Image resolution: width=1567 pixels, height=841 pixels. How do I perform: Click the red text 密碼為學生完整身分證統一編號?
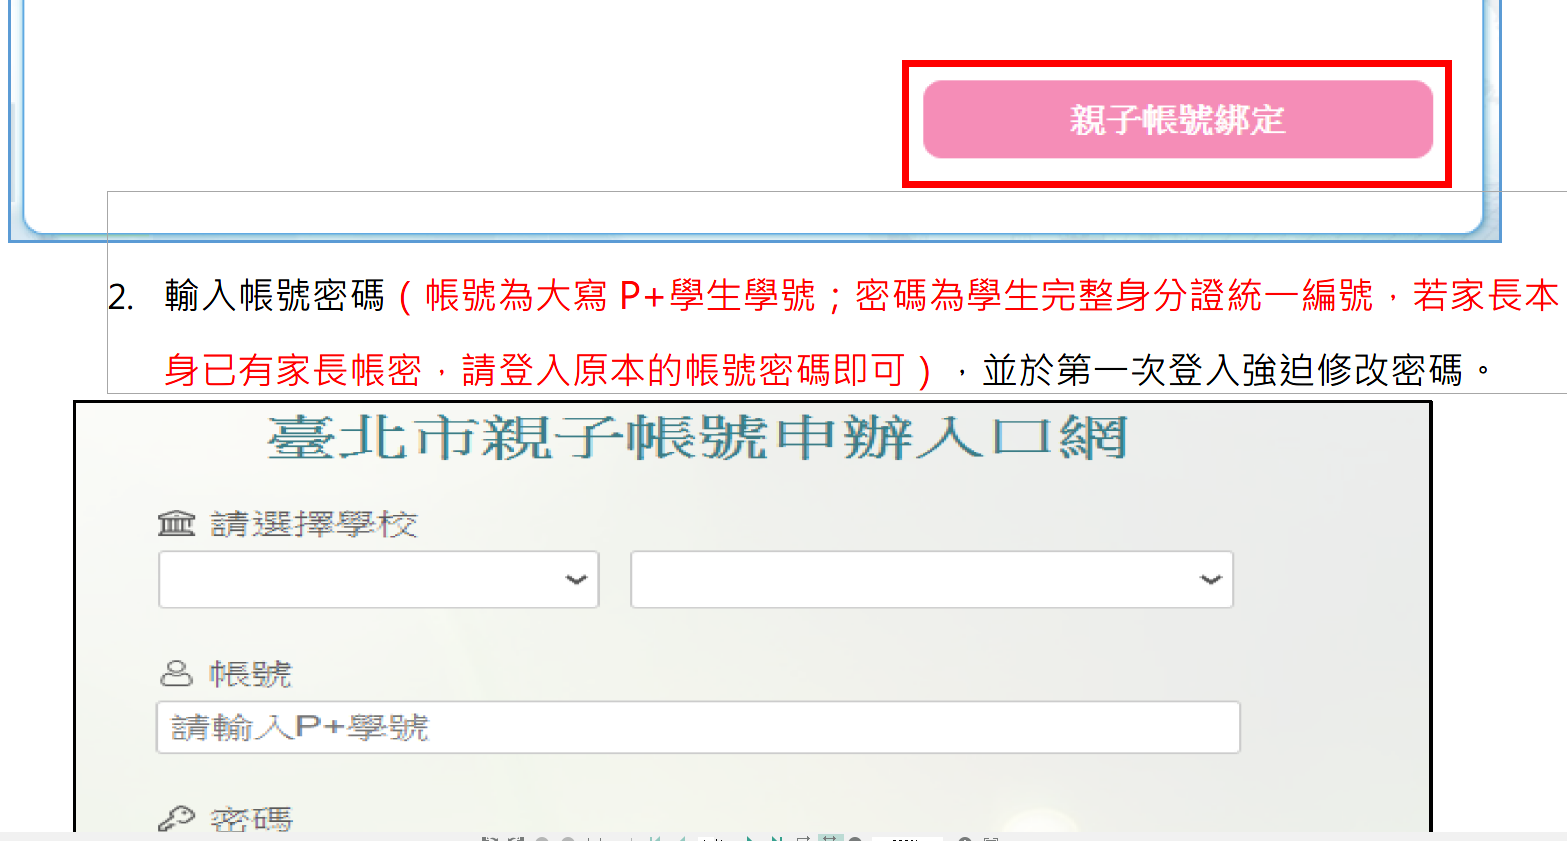coord(1115,296)
